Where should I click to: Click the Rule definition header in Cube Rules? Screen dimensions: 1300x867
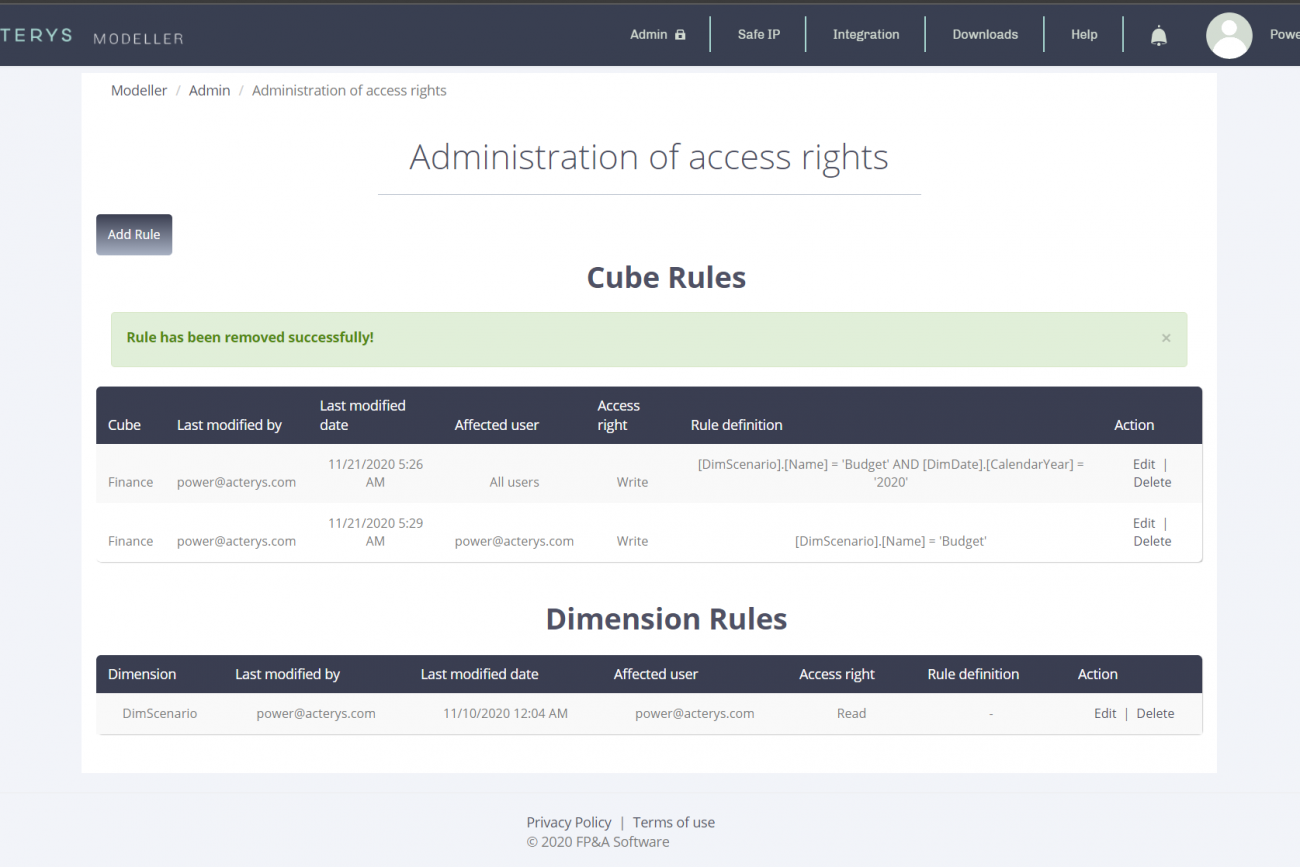[x=736, y=425]
